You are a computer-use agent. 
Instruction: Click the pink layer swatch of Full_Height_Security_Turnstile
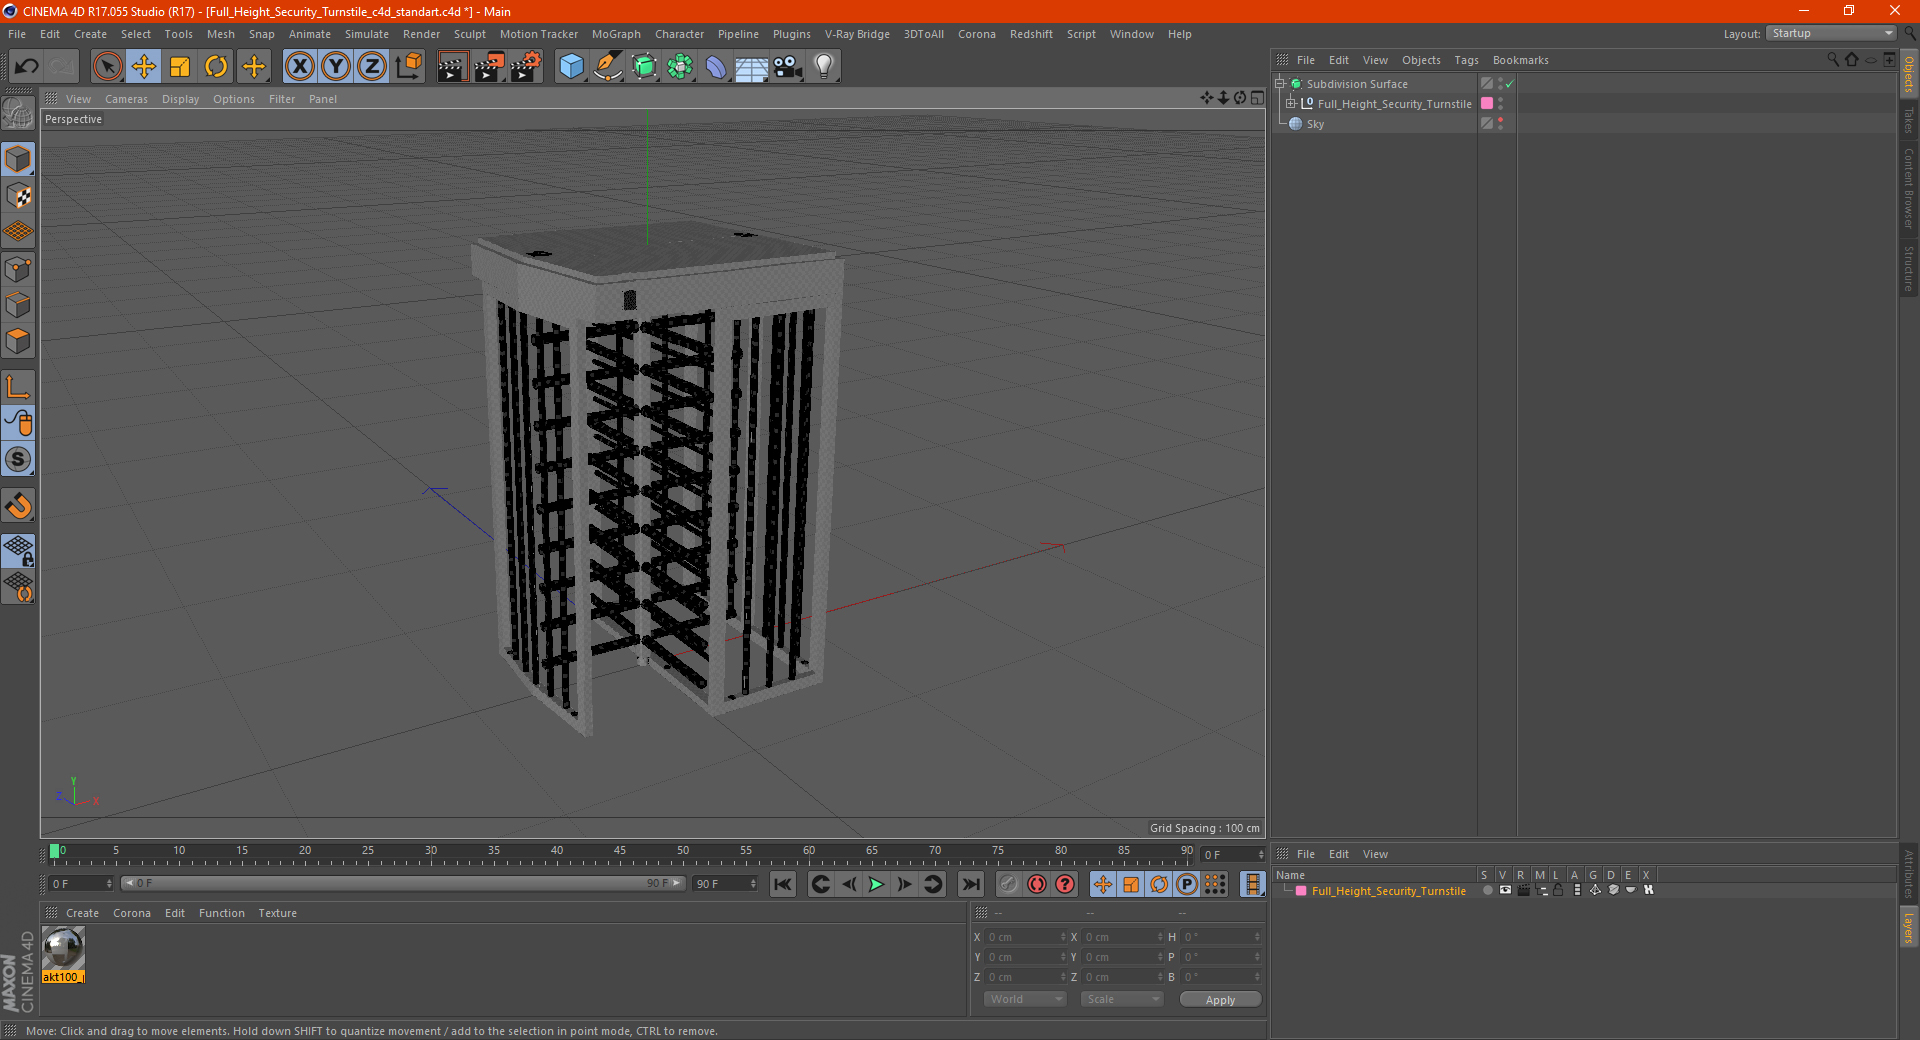click(x=1487, y=104)
